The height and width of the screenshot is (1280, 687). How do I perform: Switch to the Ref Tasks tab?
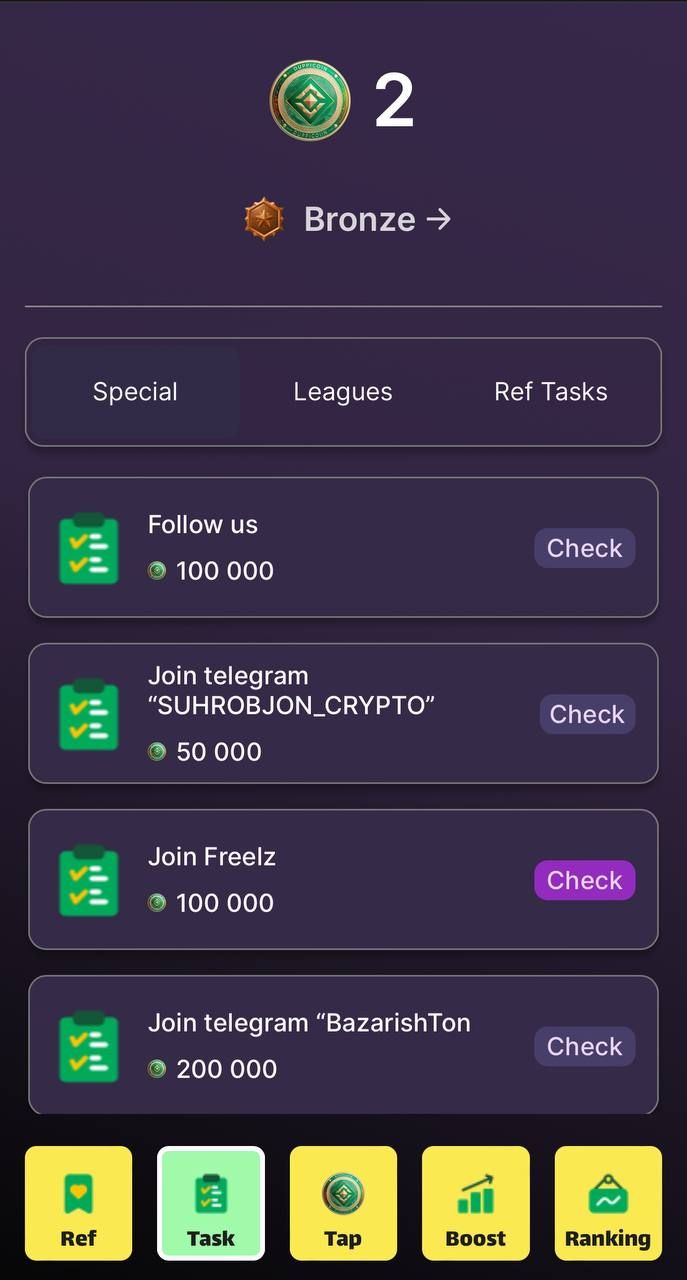[551, 392]
